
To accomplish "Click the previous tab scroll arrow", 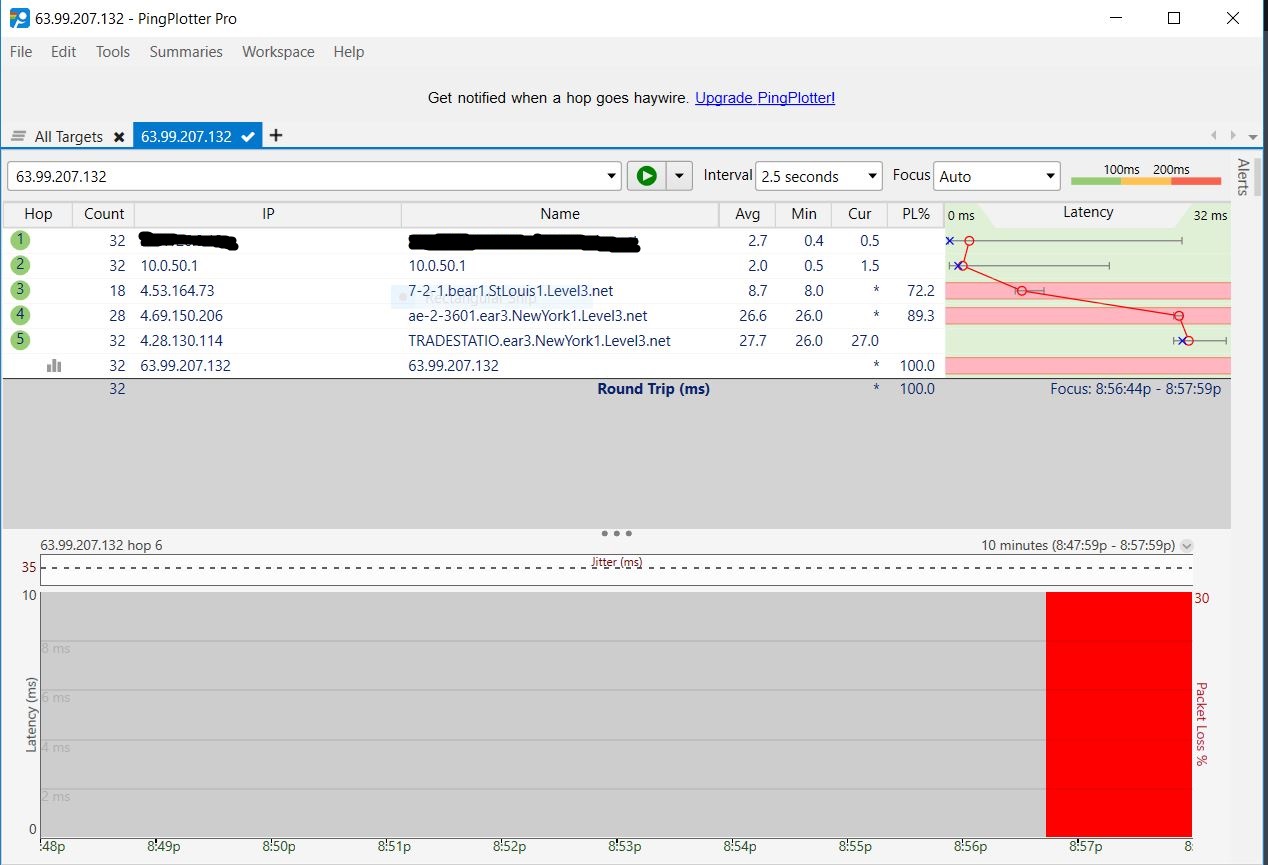I will (1214, 135).
